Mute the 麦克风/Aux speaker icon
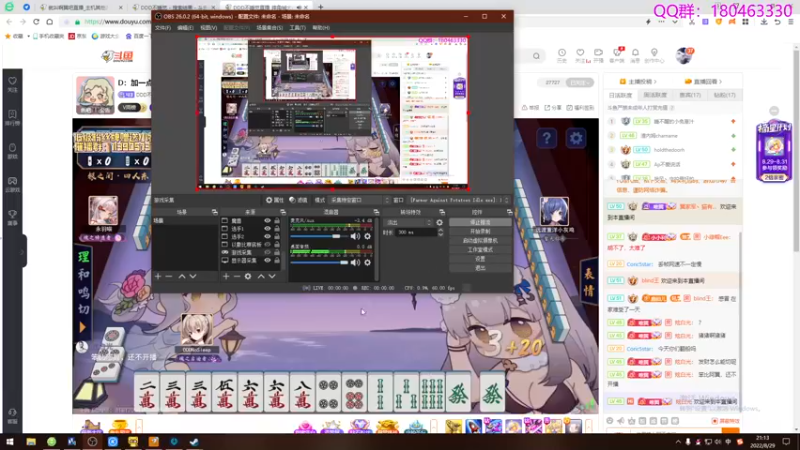The image size is (800, 450). [356, 236]
